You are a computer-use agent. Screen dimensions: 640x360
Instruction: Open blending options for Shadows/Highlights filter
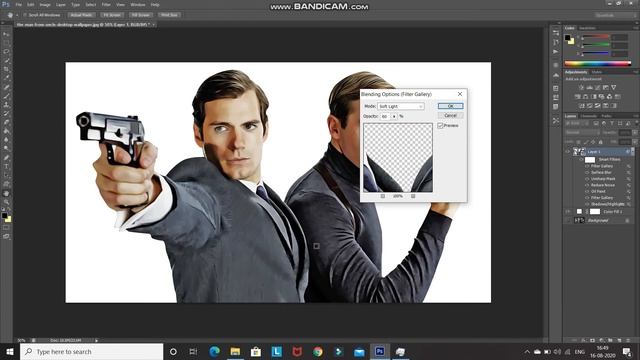(629, 204)
